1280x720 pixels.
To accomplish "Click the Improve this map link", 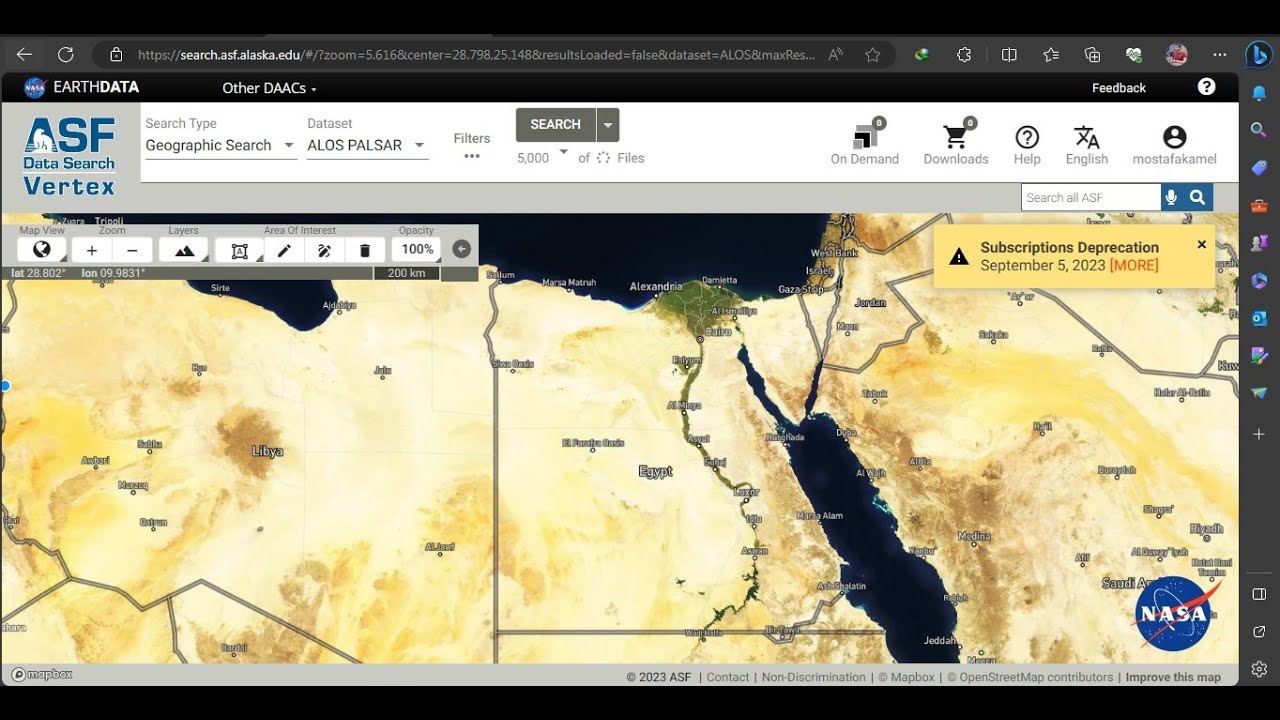I will pyautogui.click(x=1173, y=677).
